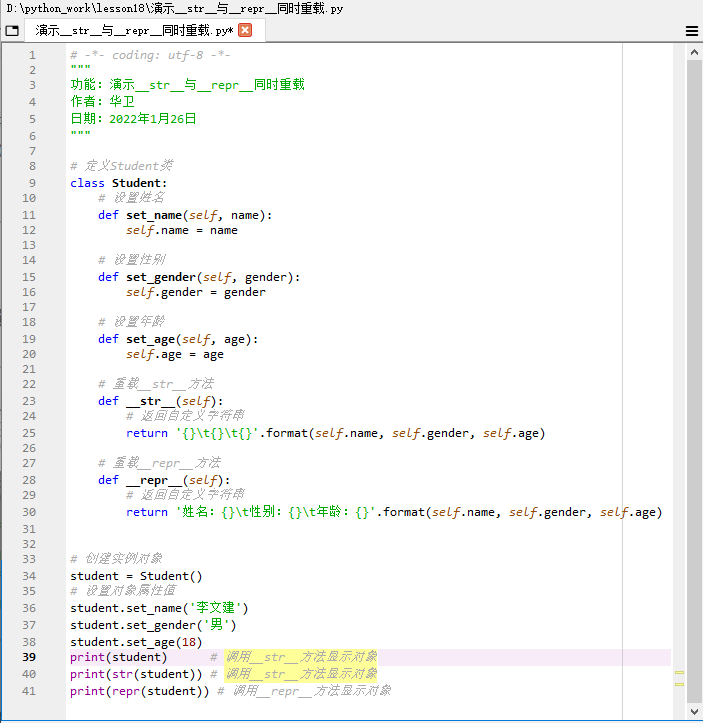The image size is (703, 723).
Task: Click 'def __str__(self):' definition
Action: coord(160,401)
